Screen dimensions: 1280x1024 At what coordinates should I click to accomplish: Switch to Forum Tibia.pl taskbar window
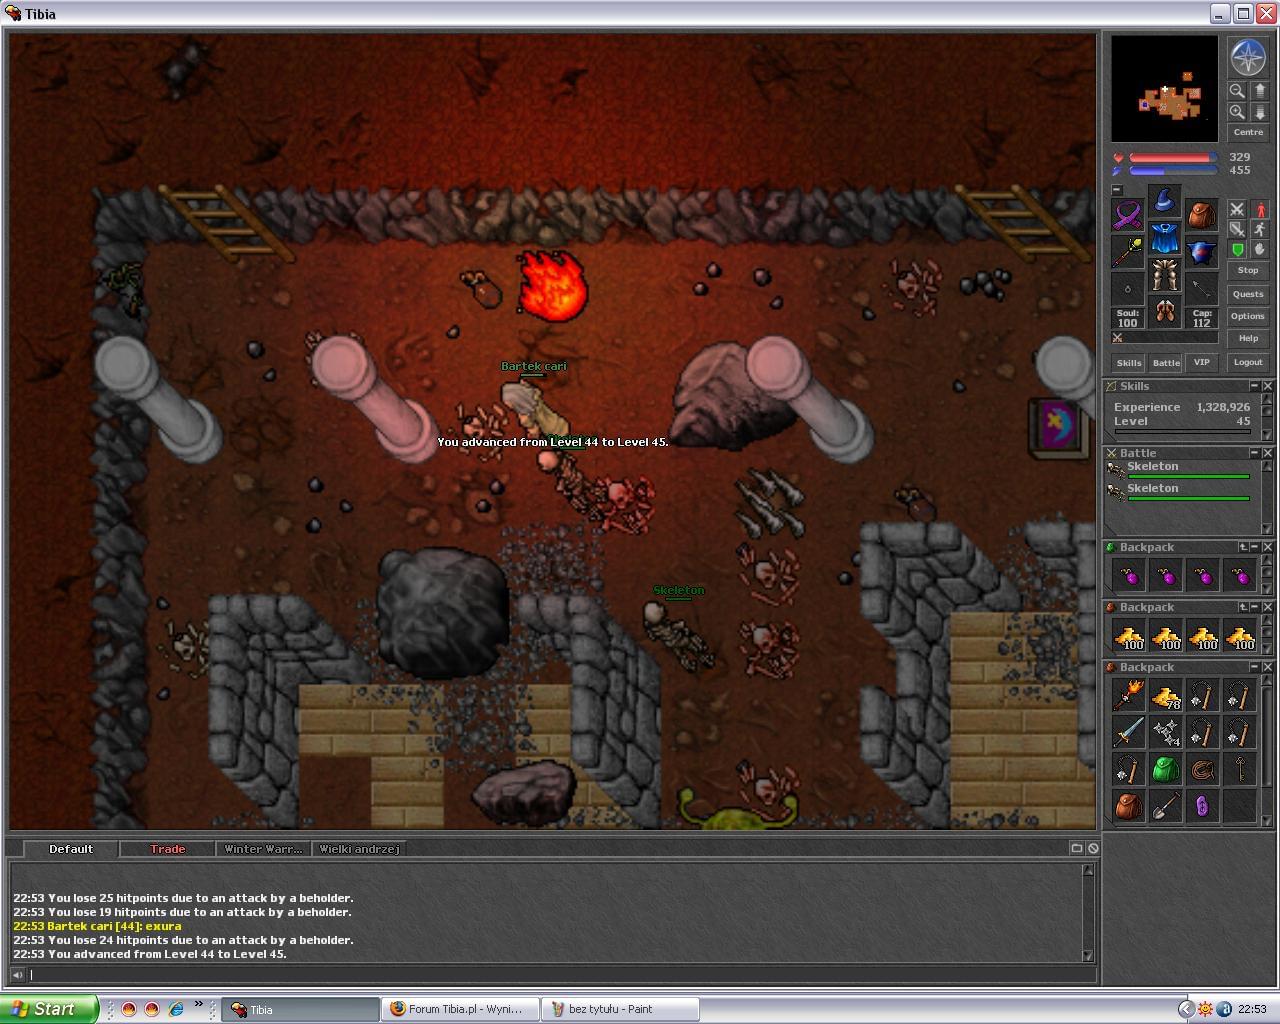tap(459, 1009)
